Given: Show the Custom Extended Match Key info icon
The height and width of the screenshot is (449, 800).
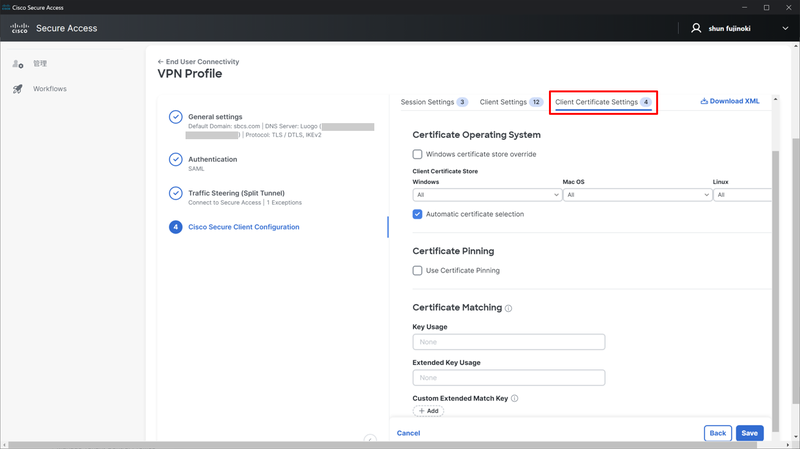Looking at the screenshot, I should coord(514,398).
